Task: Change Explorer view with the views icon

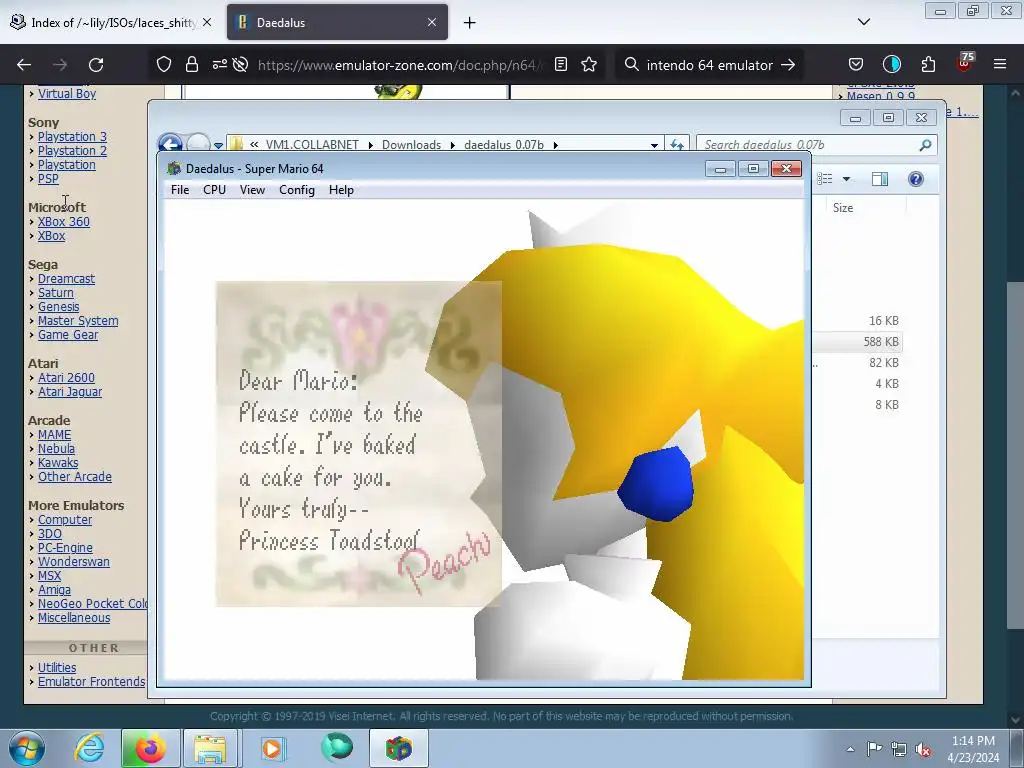Action: [825, 179]
